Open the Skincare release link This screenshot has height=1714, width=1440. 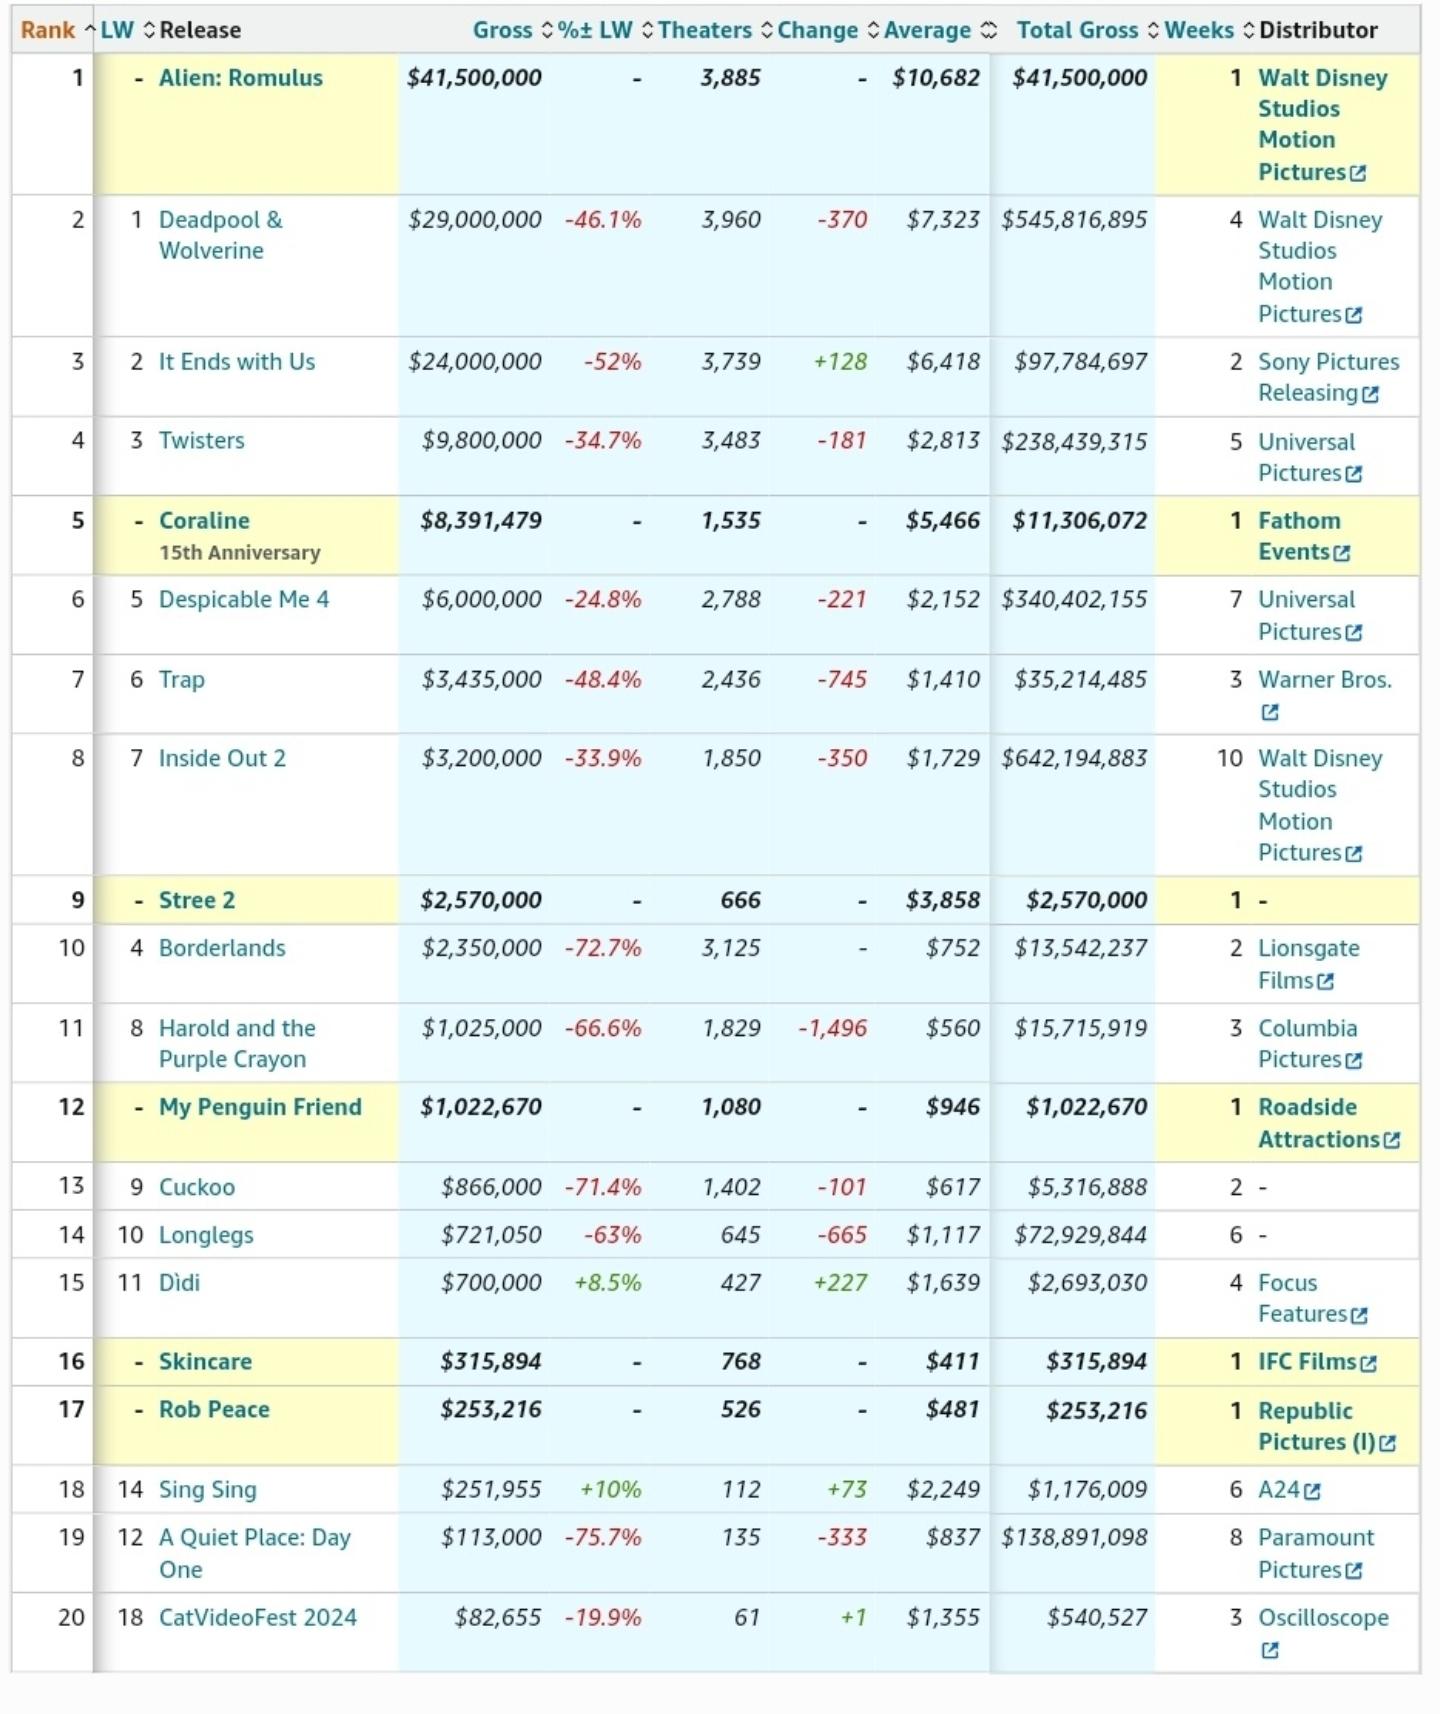[x=206, y=1362]
